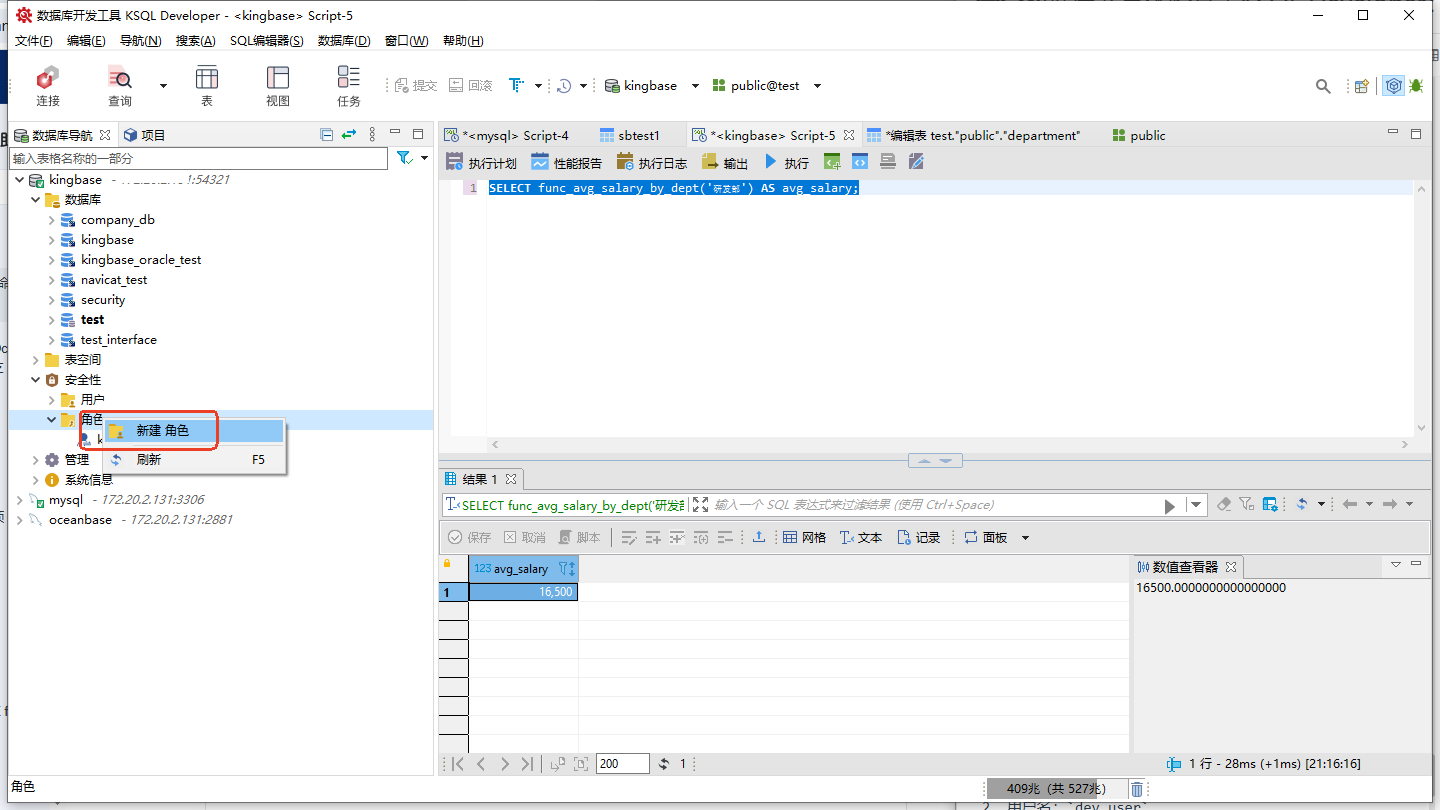Screen dimensions: 1440x810
Task: Select 新建 角色 in context menu
Action: coord(162,431)
